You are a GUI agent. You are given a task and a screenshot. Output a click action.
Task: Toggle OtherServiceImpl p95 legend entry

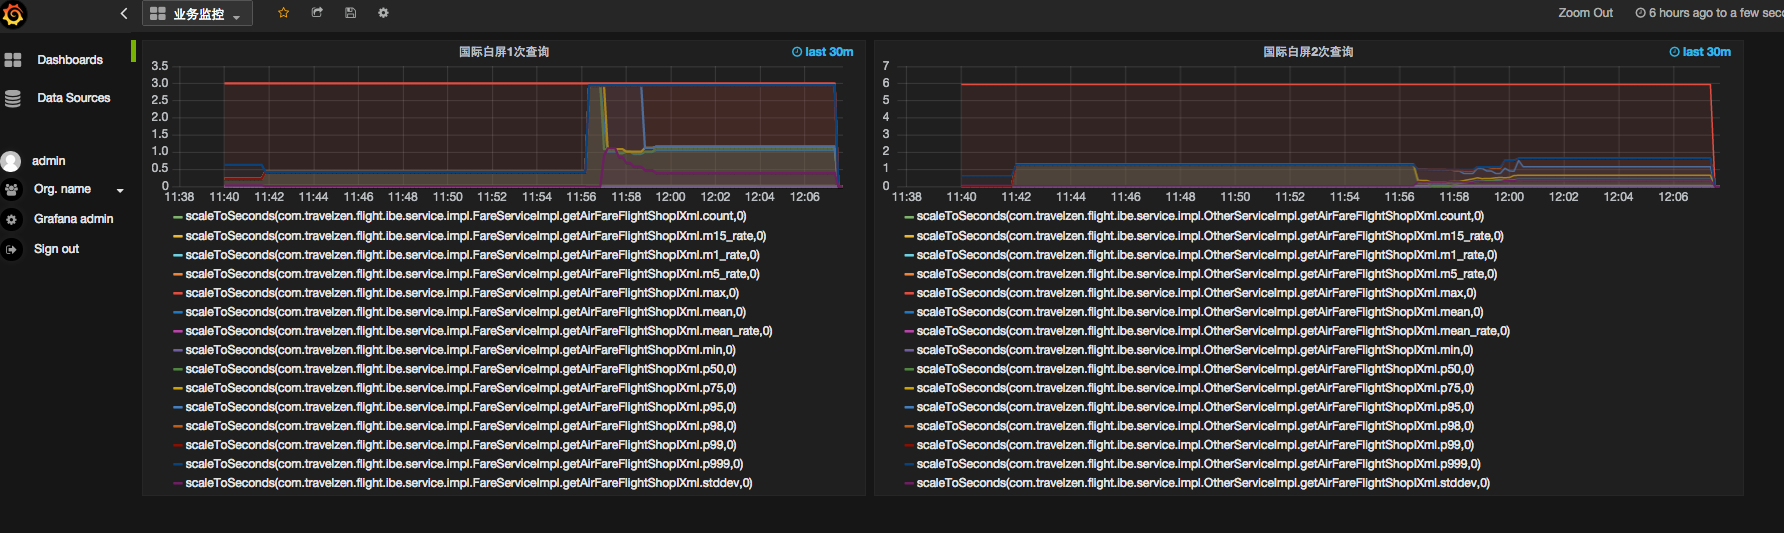1195,407
